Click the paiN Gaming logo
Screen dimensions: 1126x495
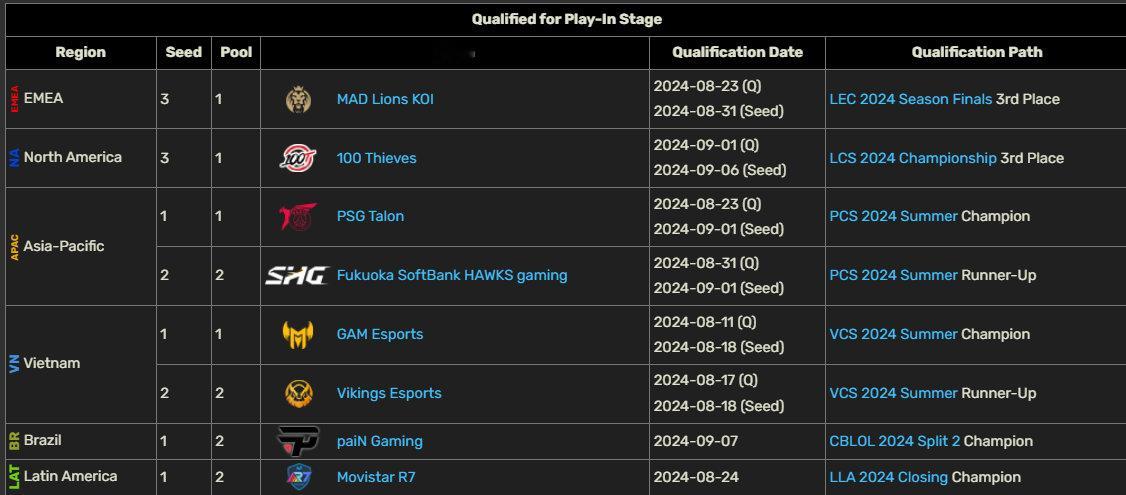(298, 441)
